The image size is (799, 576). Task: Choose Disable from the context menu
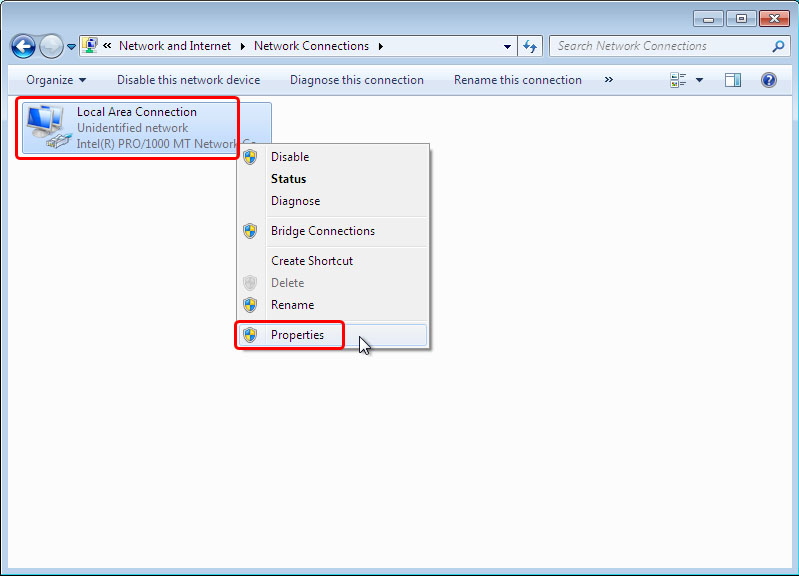coord(332,157)
